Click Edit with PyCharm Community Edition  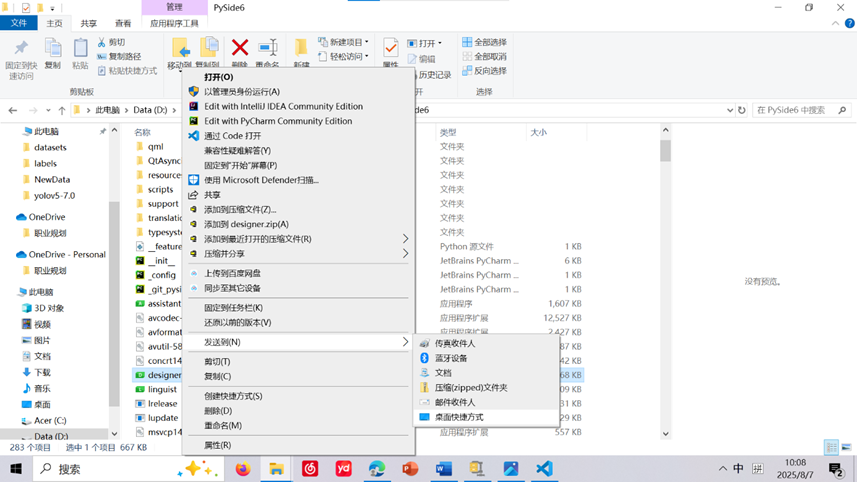tap(278, 121)
